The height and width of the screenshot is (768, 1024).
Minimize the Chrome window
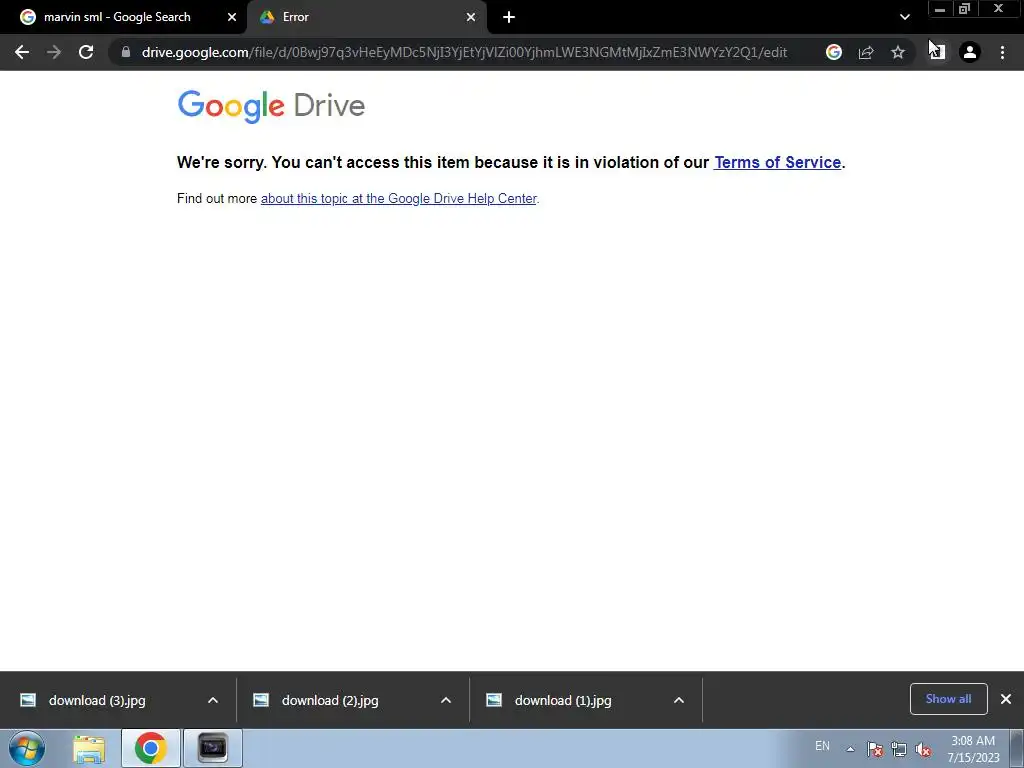click(940, 9)
